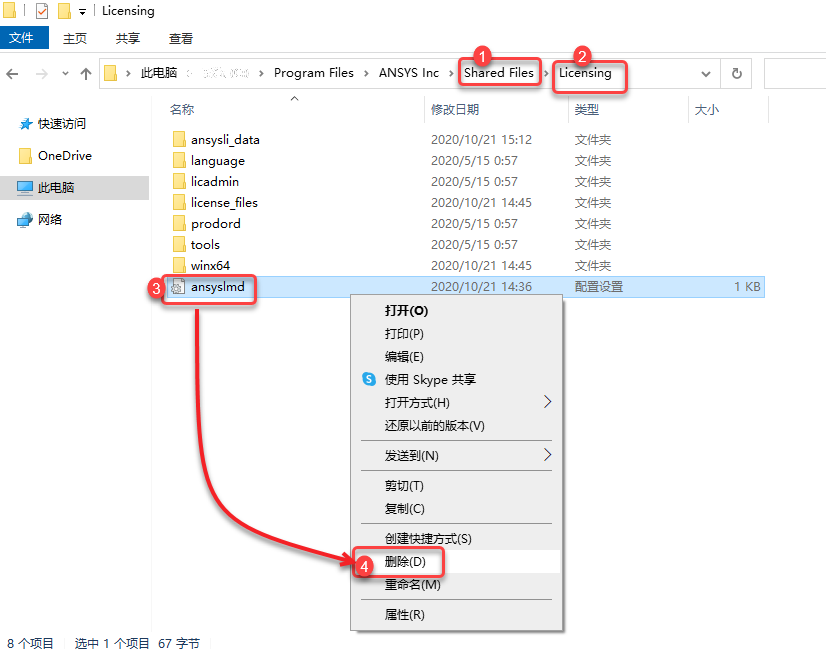
Task: Sort by 大小 column header
Action: click(x=706, y=110)
